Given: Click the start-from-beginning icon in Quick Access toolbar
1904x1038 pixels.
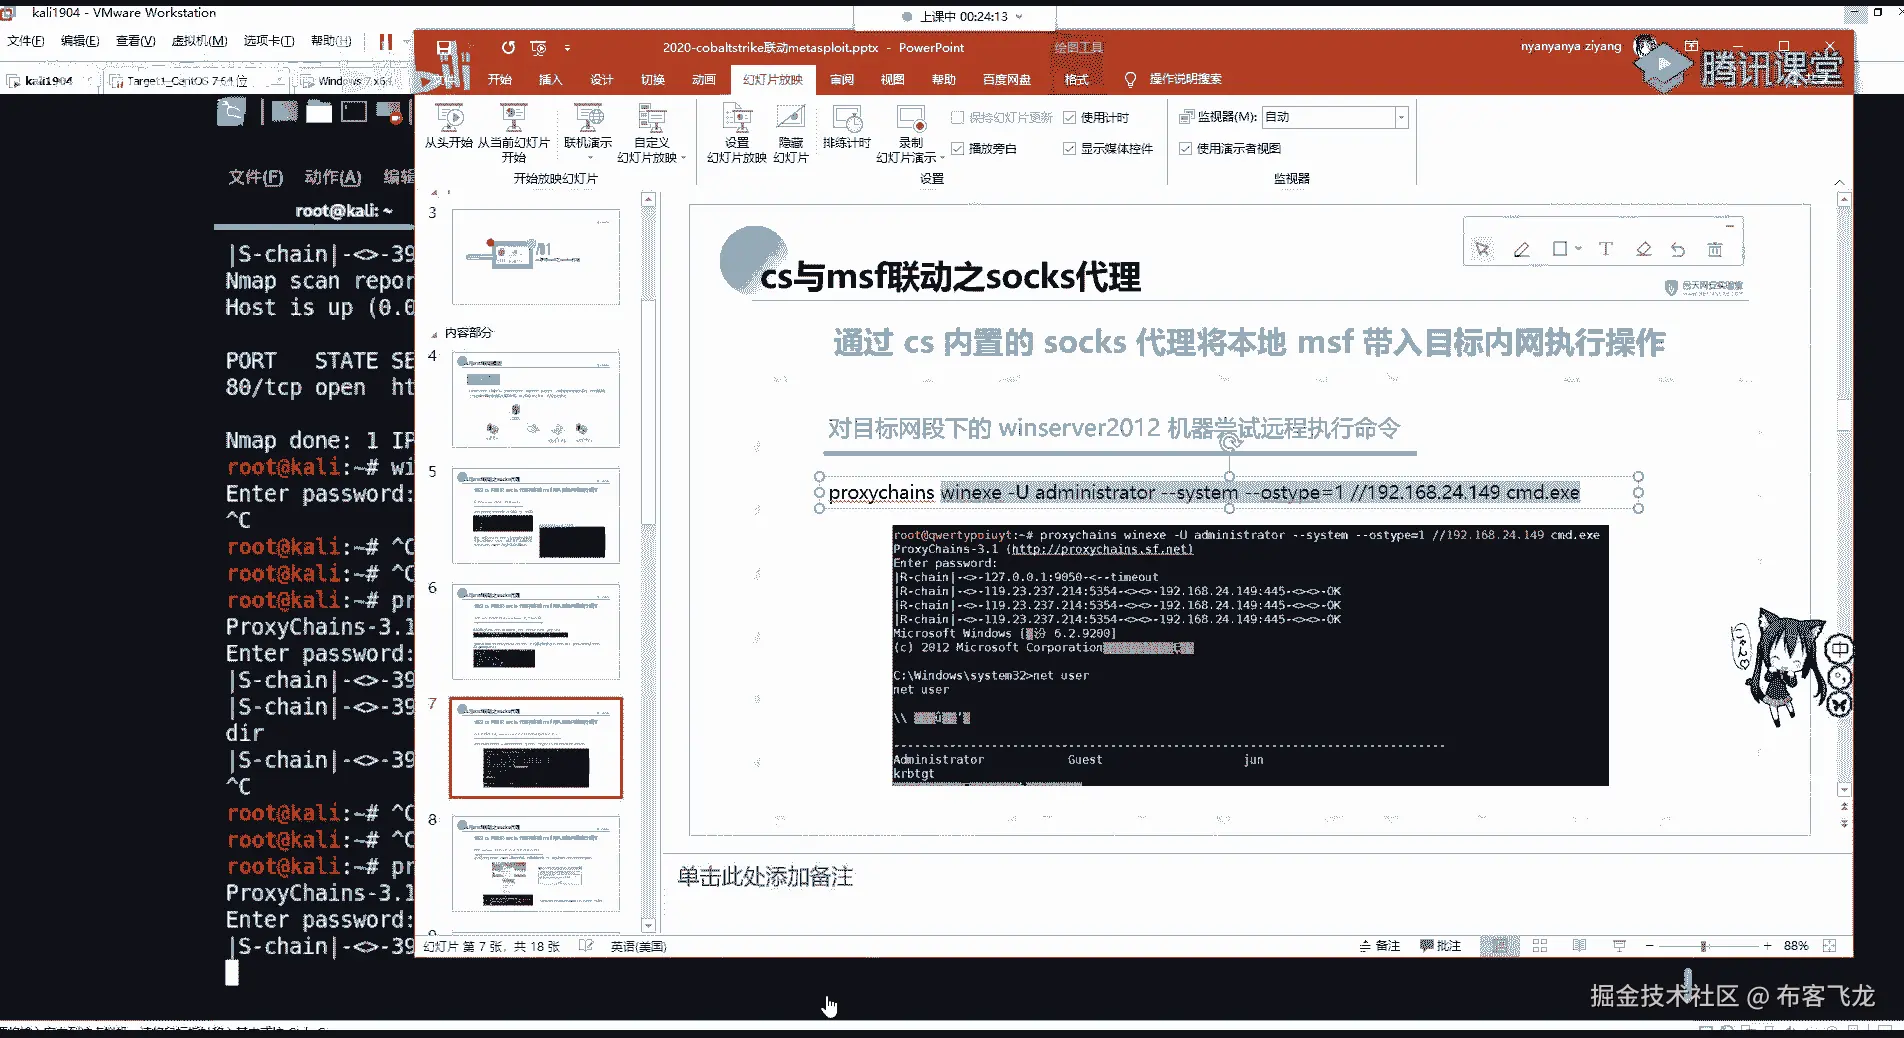Looking at the screenshot, I should 538,48.
